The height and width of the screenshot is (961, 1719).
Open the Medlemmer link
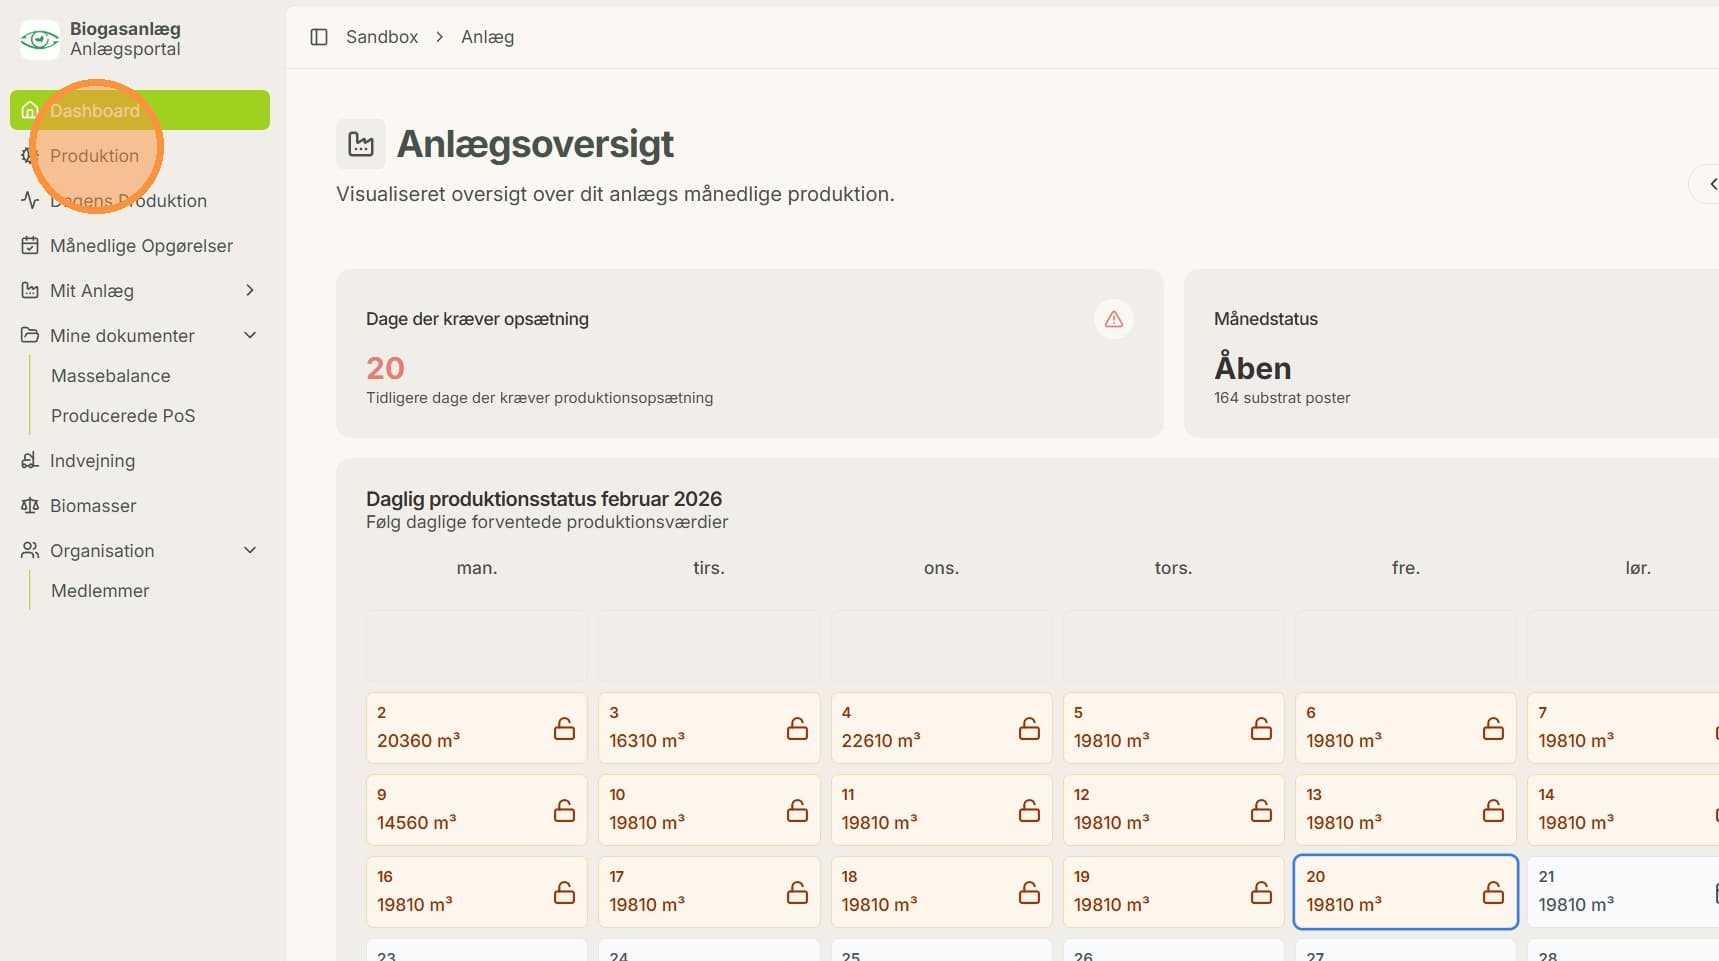[100, 591]
